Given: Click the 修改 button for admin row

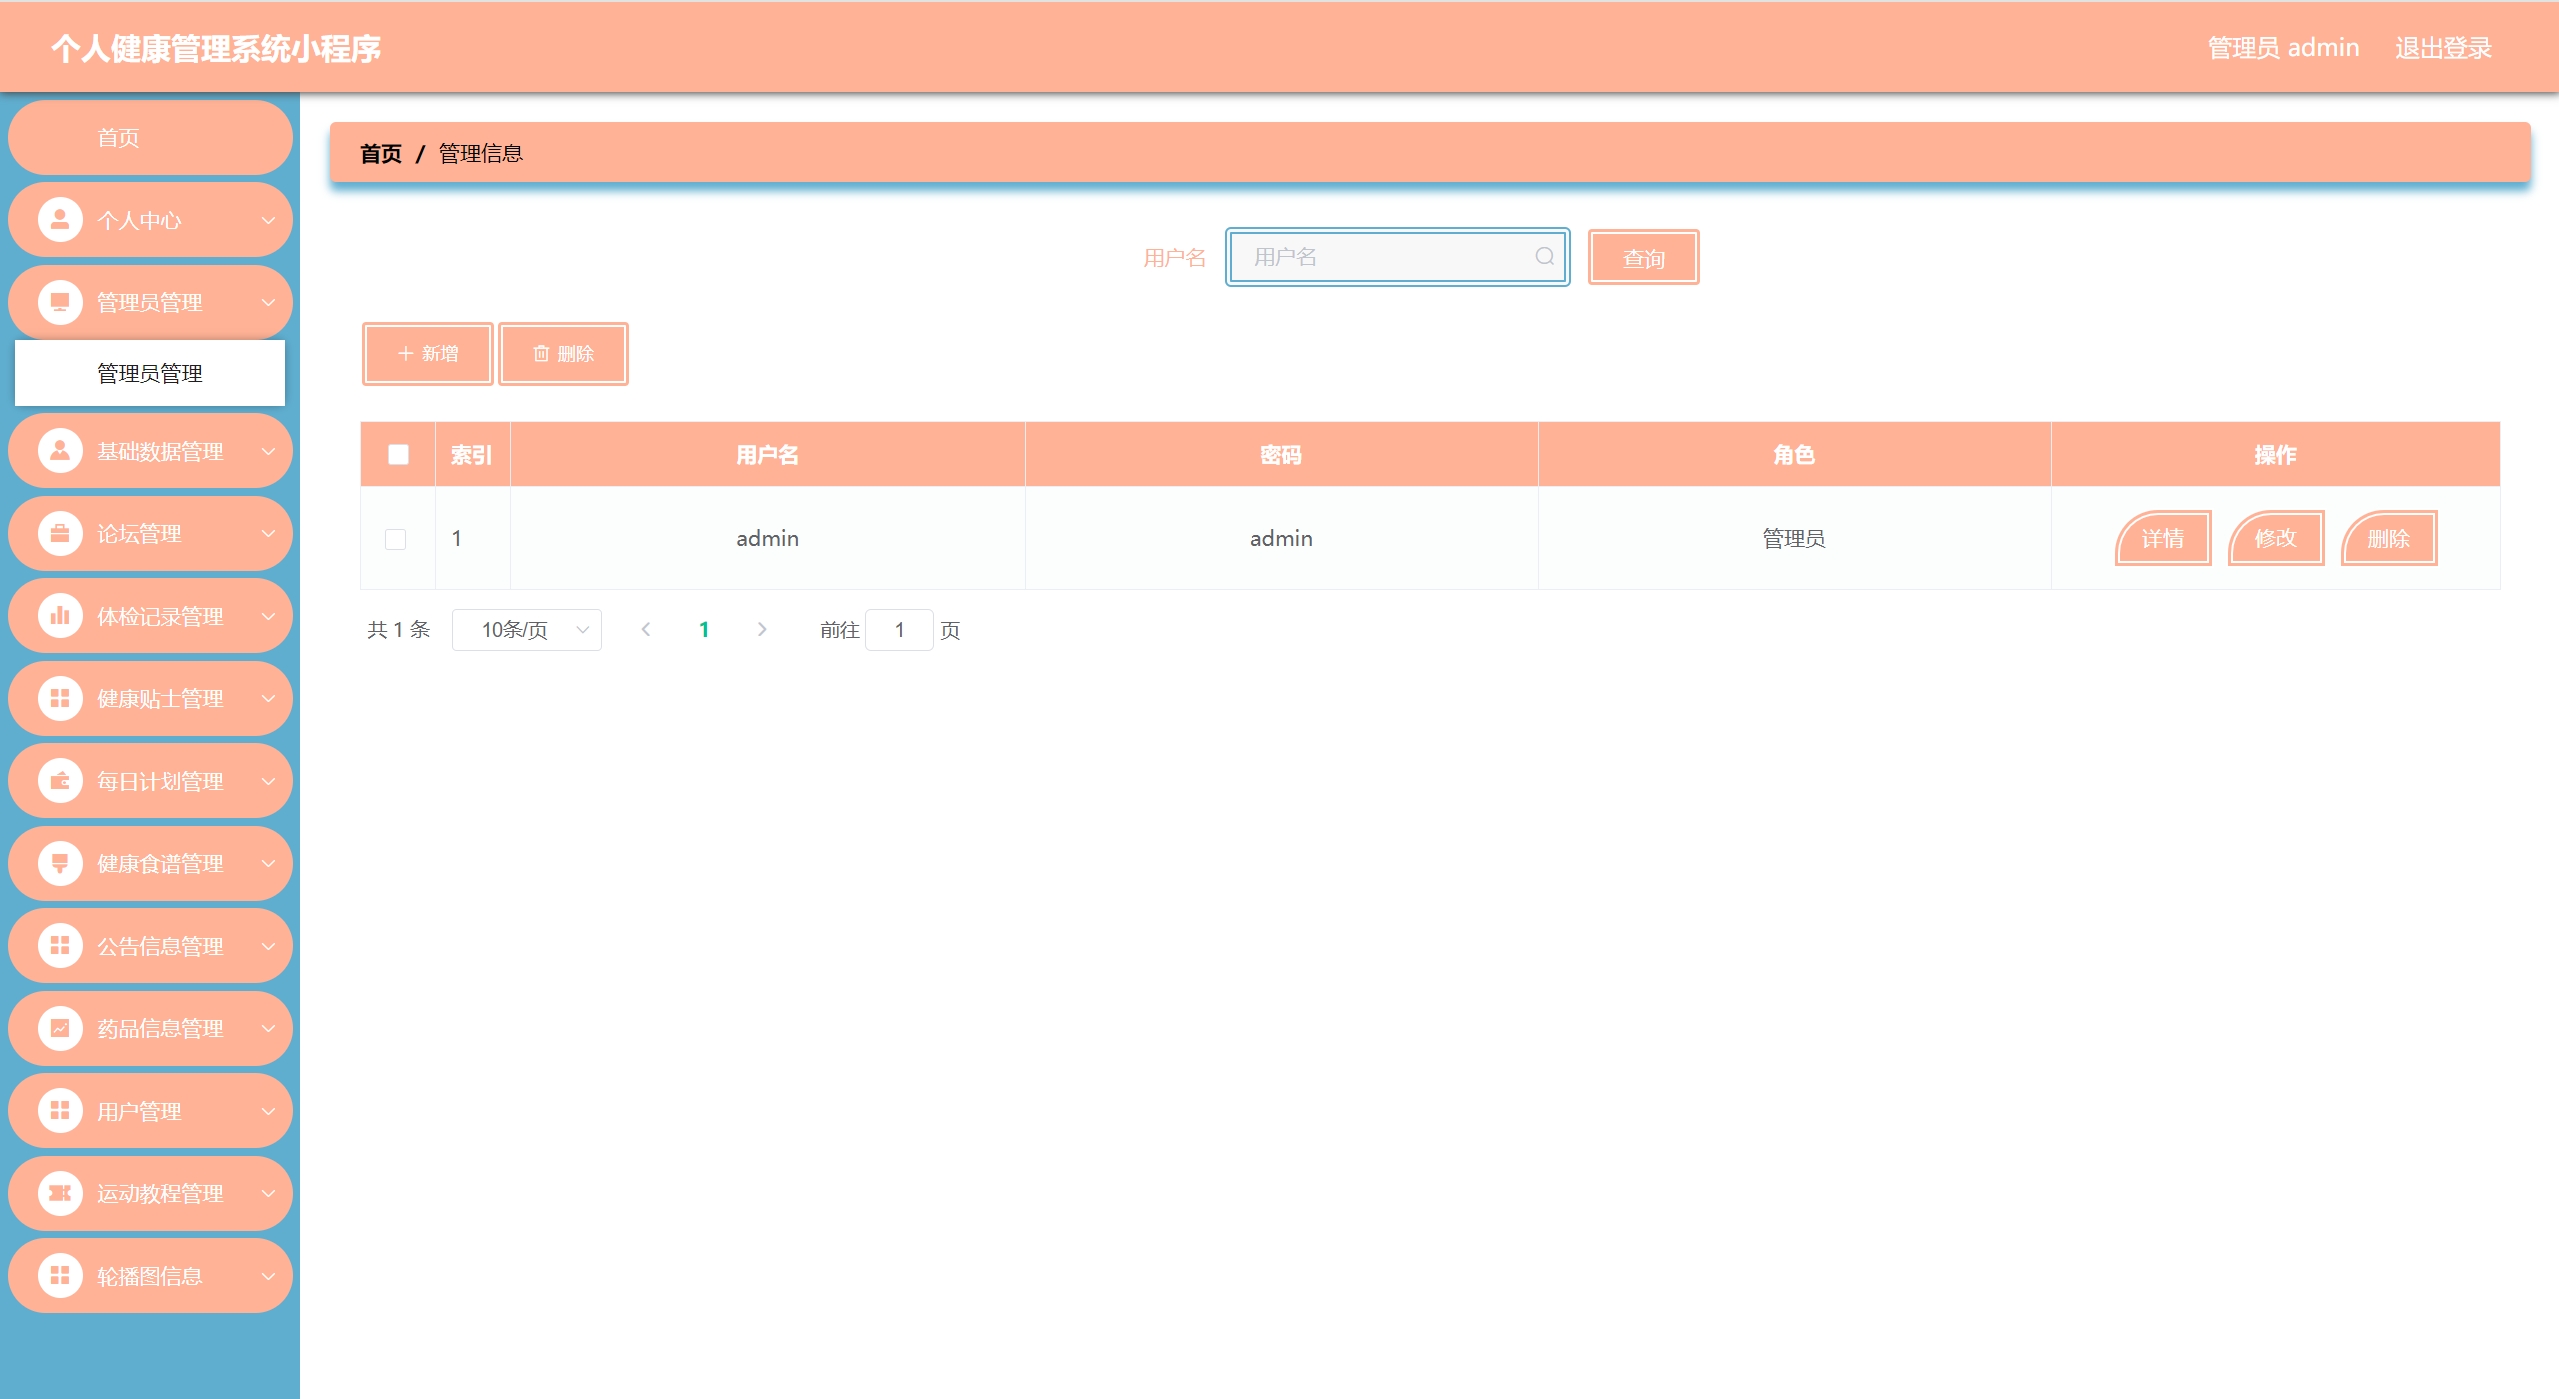Looking at the screenshot, I should [x=2275, y=539].
